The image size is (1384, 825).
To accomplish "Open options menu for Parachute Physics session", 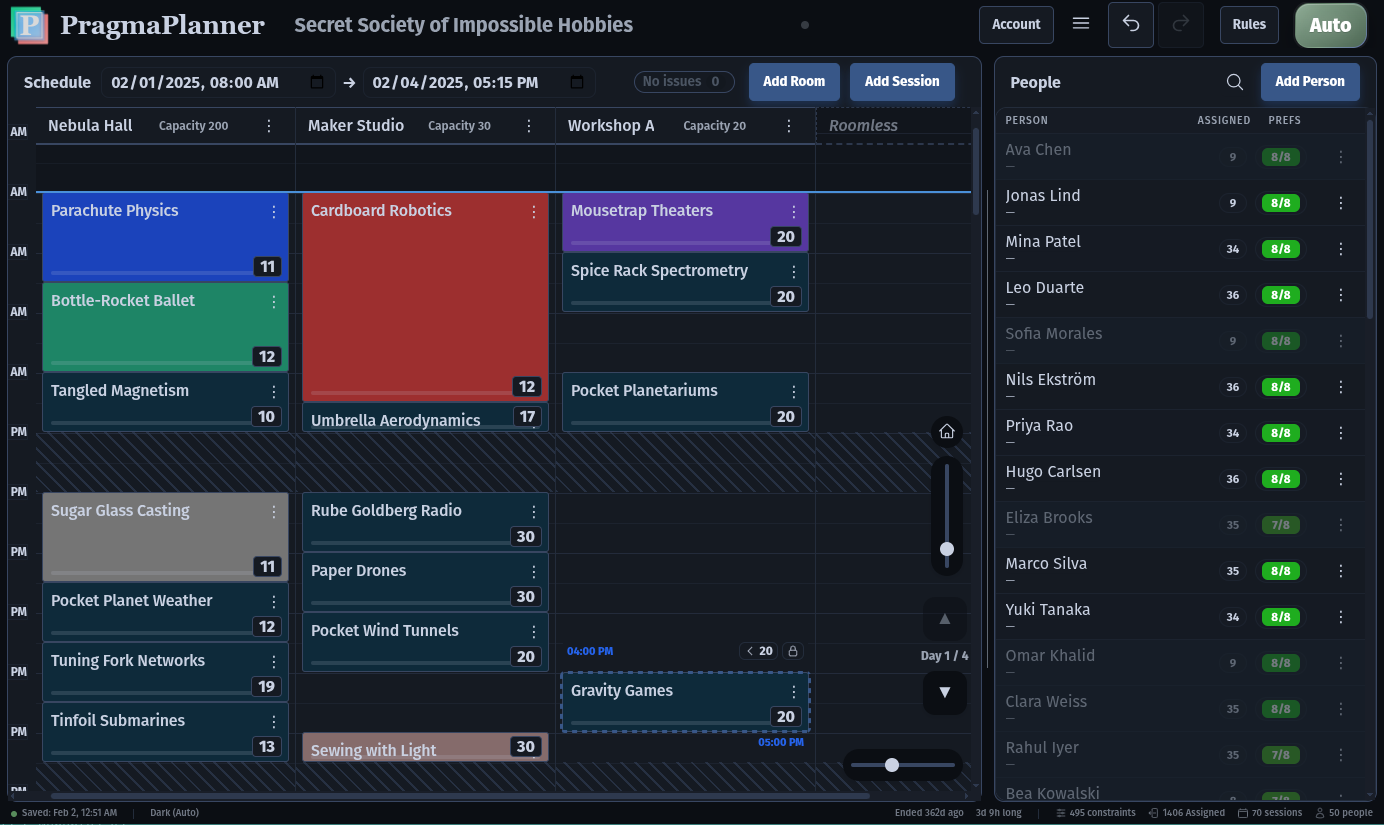I will coord(274,211).
